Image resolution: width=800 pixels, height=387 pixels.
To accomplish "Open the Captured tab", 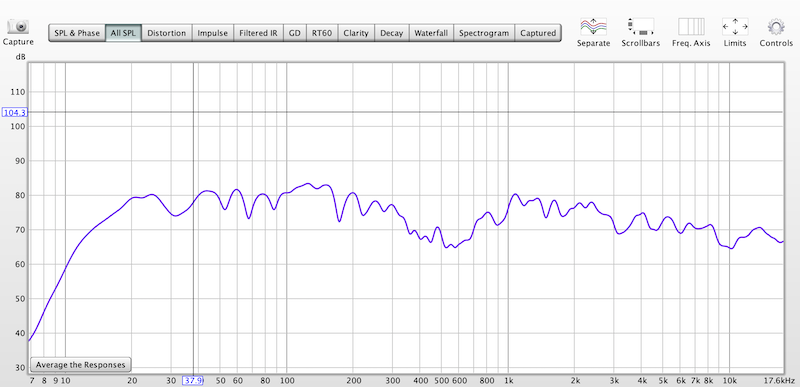I will (x=538, y=33).
